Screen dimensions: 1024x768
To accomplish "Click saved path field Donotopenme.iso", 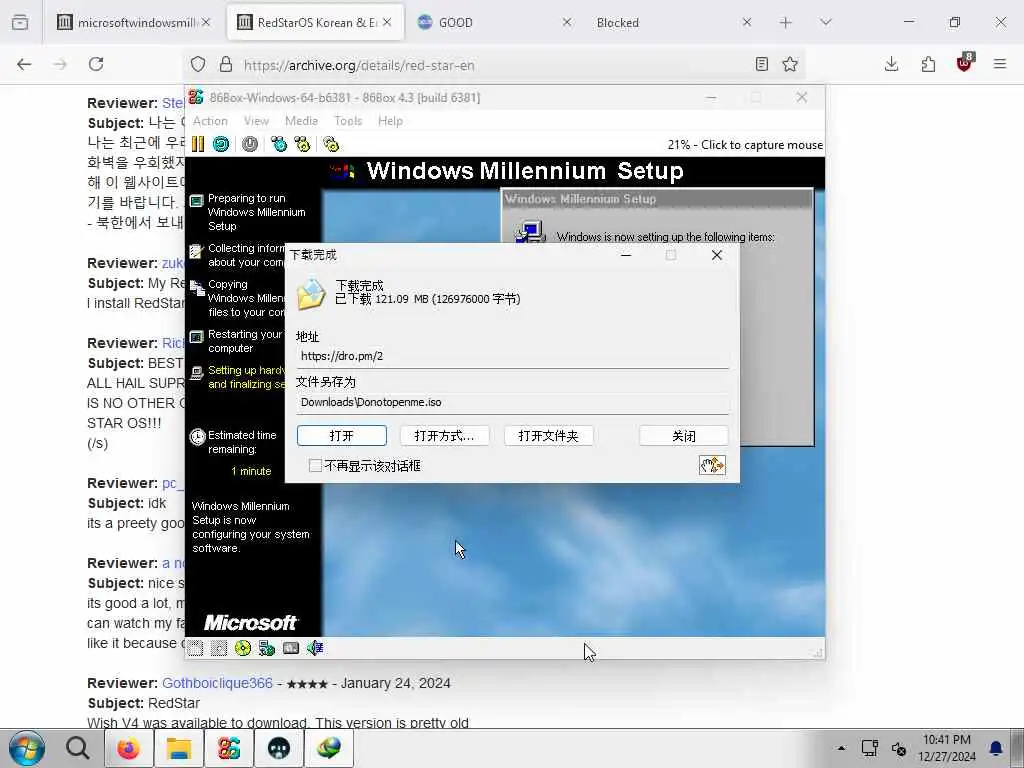I will point(512,402).
